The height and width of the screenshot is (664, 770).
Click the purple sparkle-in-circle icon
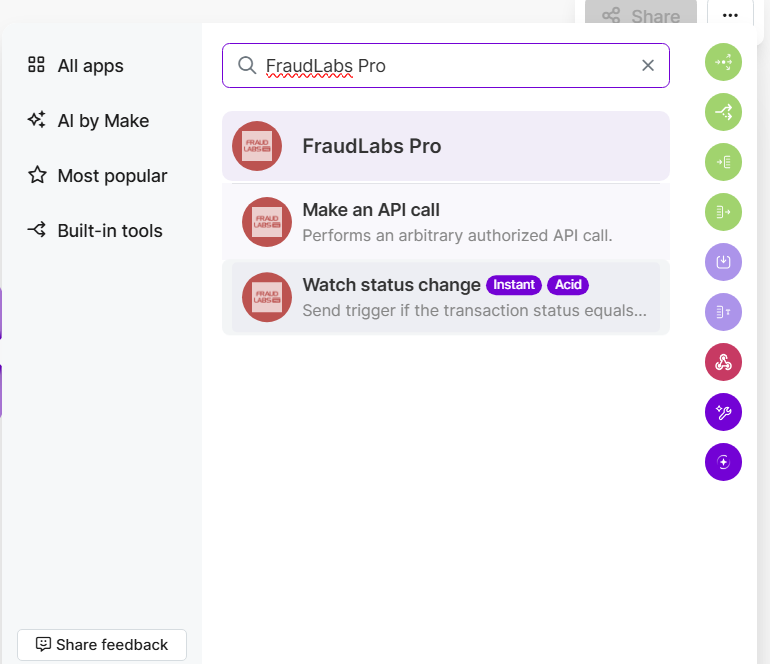[x=723, y=462]
